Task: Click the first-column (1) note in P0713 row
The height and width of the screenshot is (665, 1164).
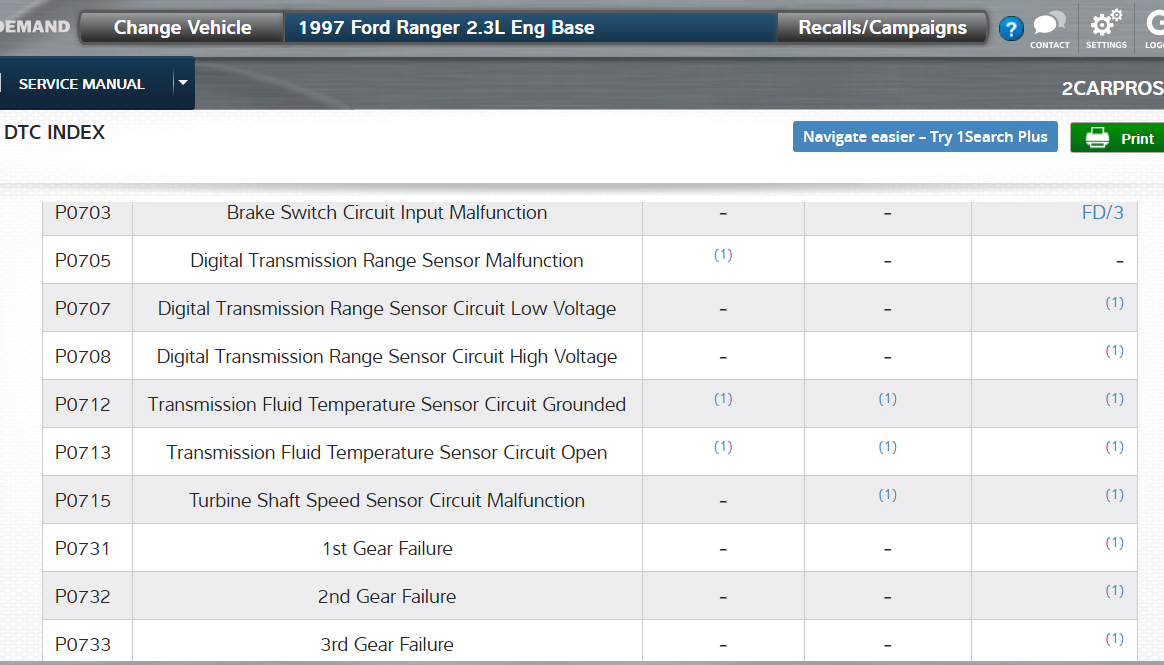Action: [x=723, y=447]
